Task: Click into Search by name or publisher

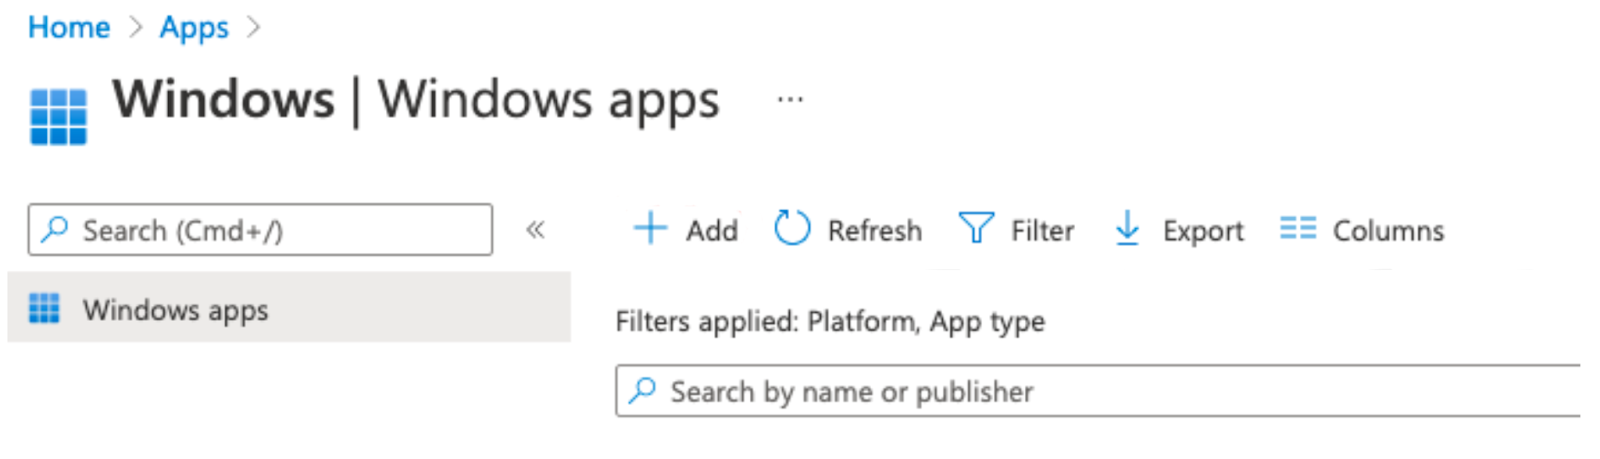Action: pyautogui.click(x=1098, y=391)
